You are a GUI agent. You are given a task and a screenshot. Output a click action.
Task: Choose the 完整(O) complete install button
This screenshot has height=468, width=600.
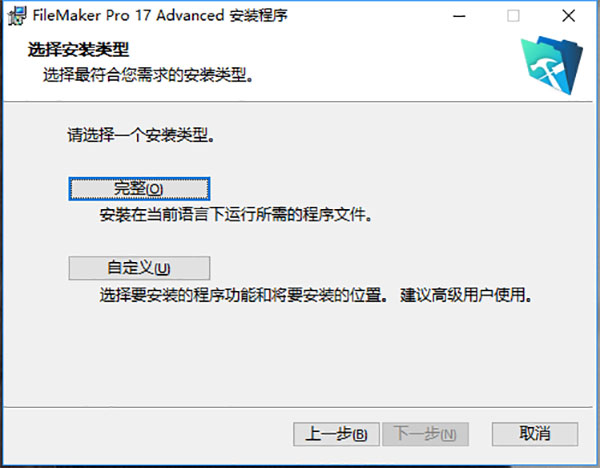[139, 189]
